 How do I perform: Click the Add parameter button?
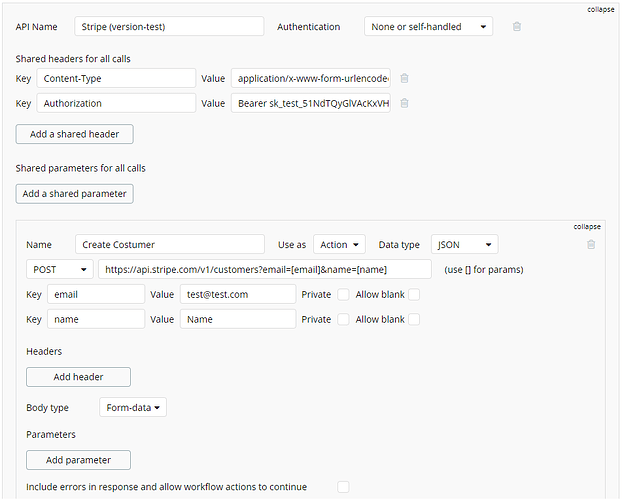(x=78, y=460)
